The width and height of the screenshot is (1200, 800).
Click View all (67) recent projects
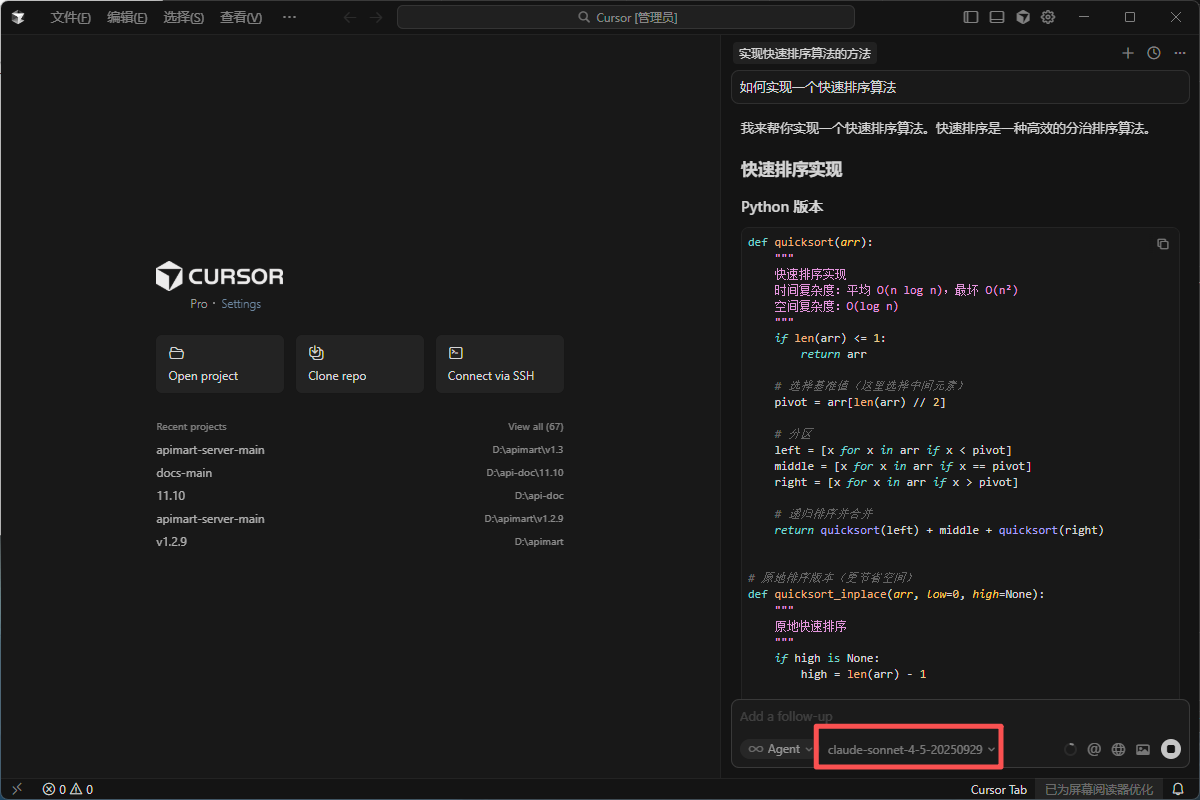click(536, 427)
